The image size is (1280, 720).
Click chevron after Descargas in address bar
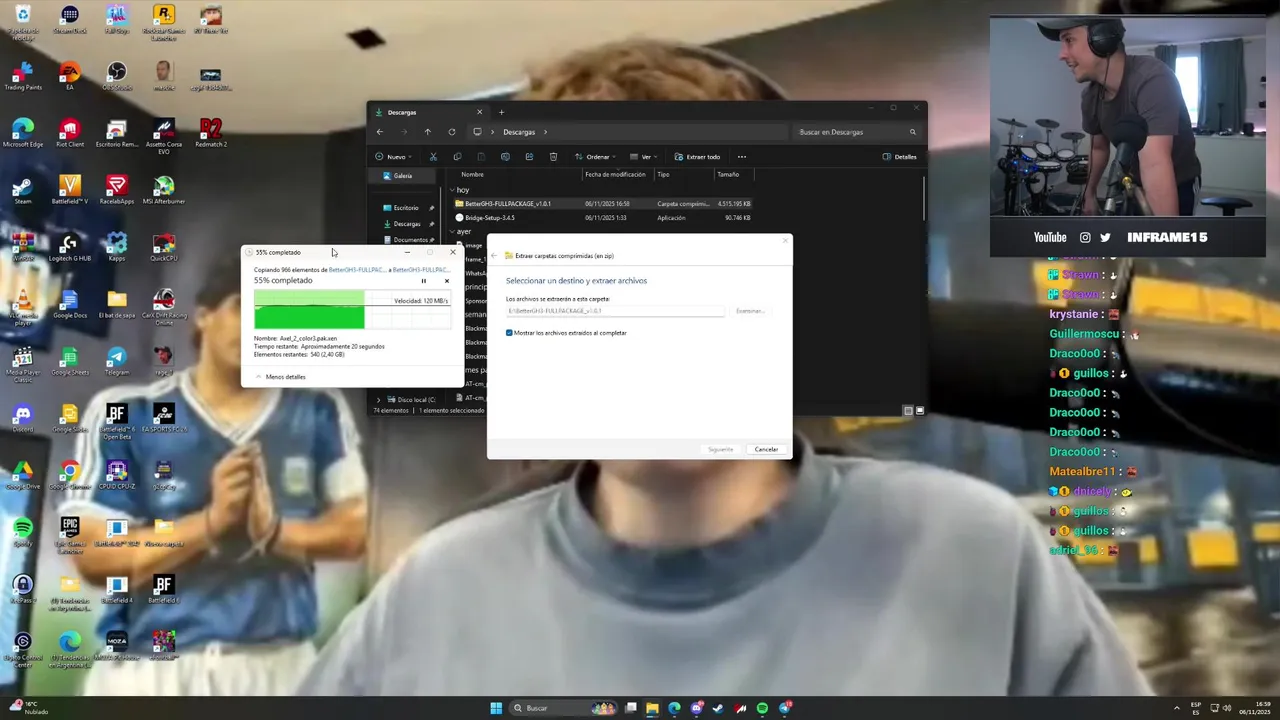tap(545, 132)
